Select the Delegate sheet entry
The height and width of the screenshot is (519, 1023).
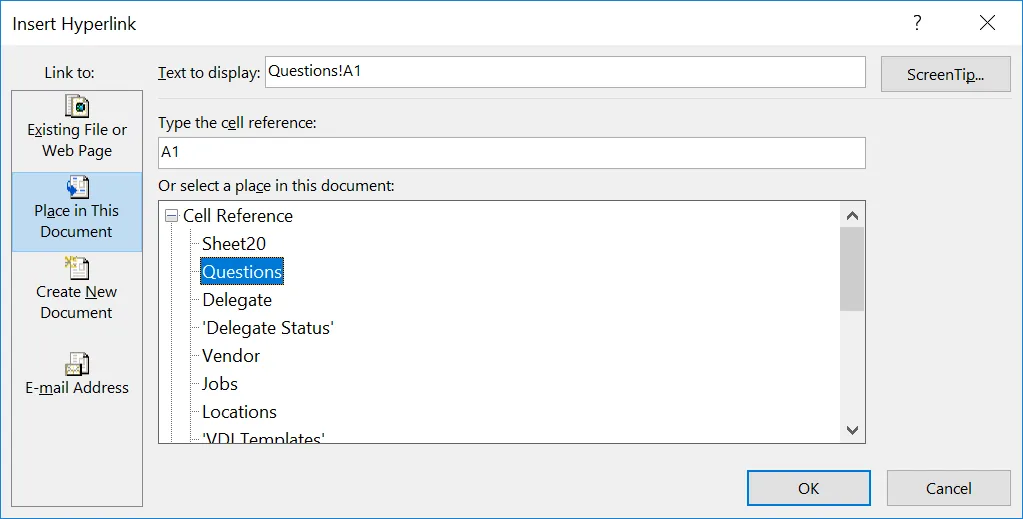pos(237,300)
